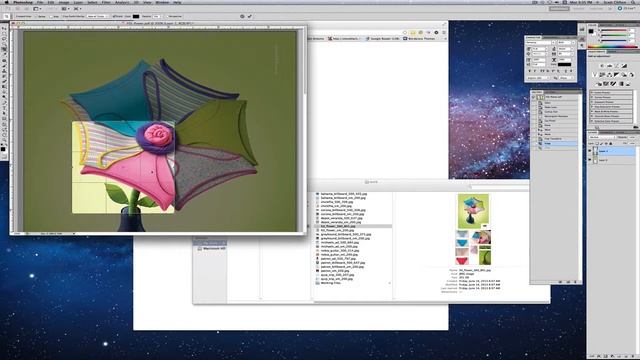The height and width of the screenshot is (360, 640).
Task: Add a Hue/Saturation adjustment
Action: (x=602, y=75)
